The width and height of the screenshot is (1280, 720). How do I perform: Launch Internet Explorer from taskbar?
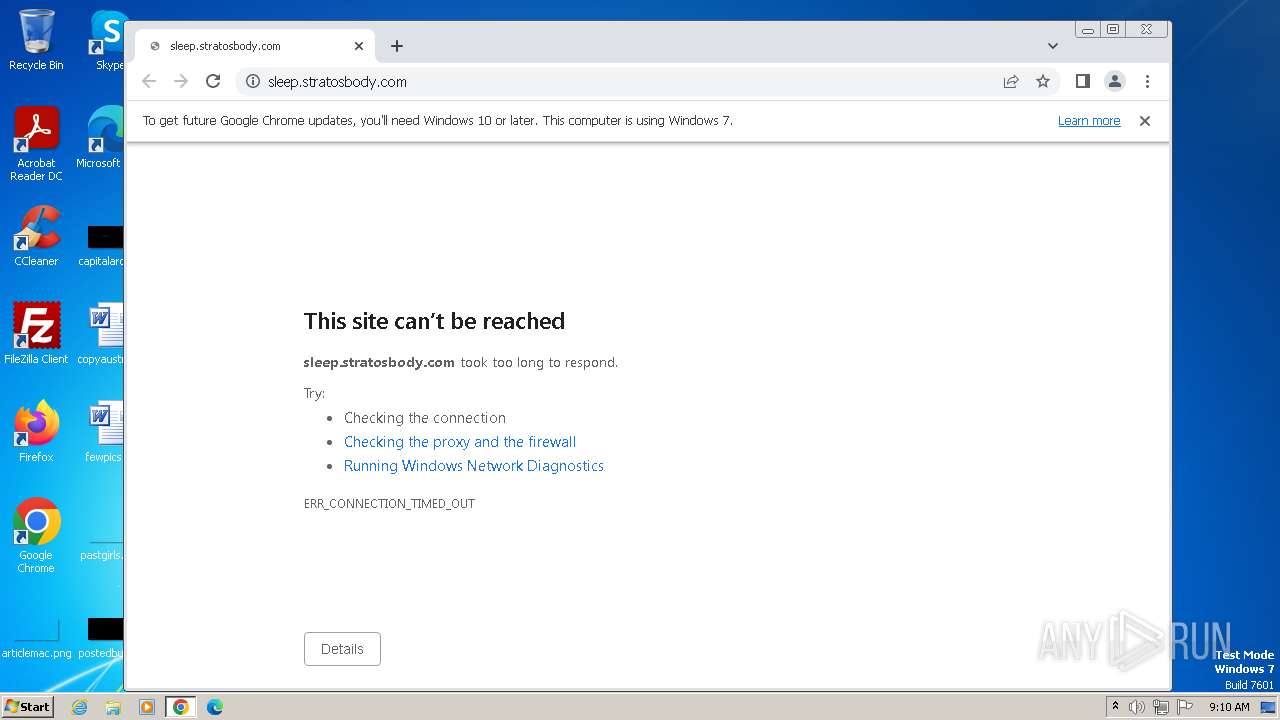pos(79,707)
